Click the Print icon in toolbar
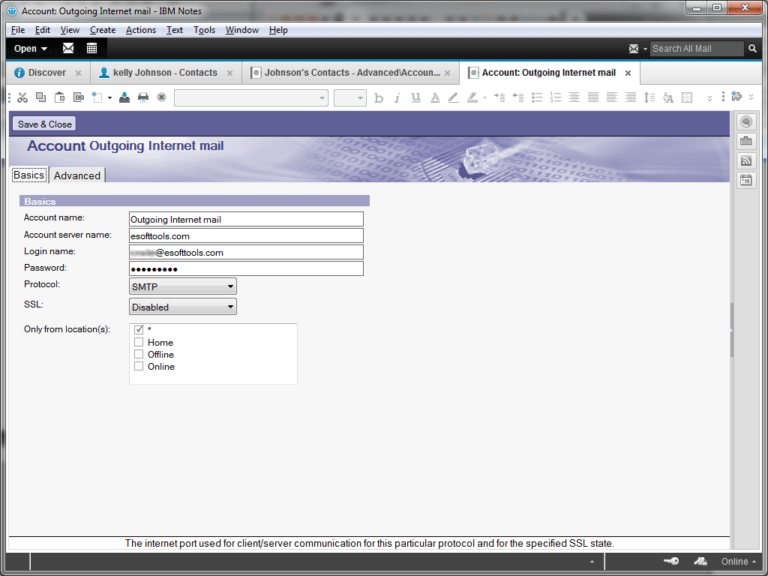 pyautogui.click(x=143, y=97)
